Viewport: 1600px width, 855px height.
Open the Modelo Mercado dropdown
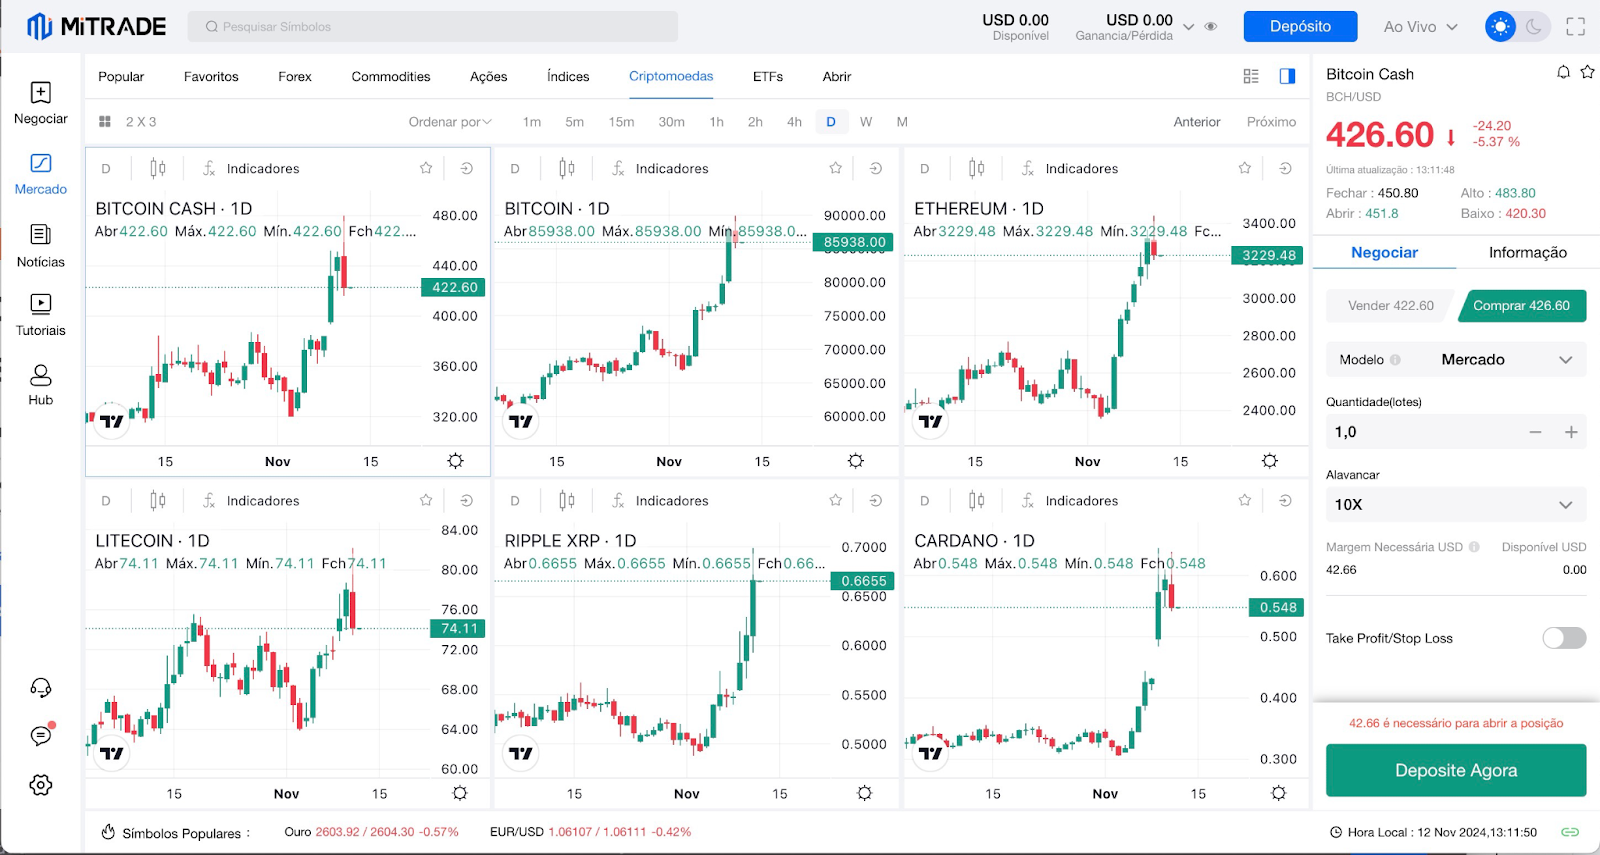point(1456,360)
